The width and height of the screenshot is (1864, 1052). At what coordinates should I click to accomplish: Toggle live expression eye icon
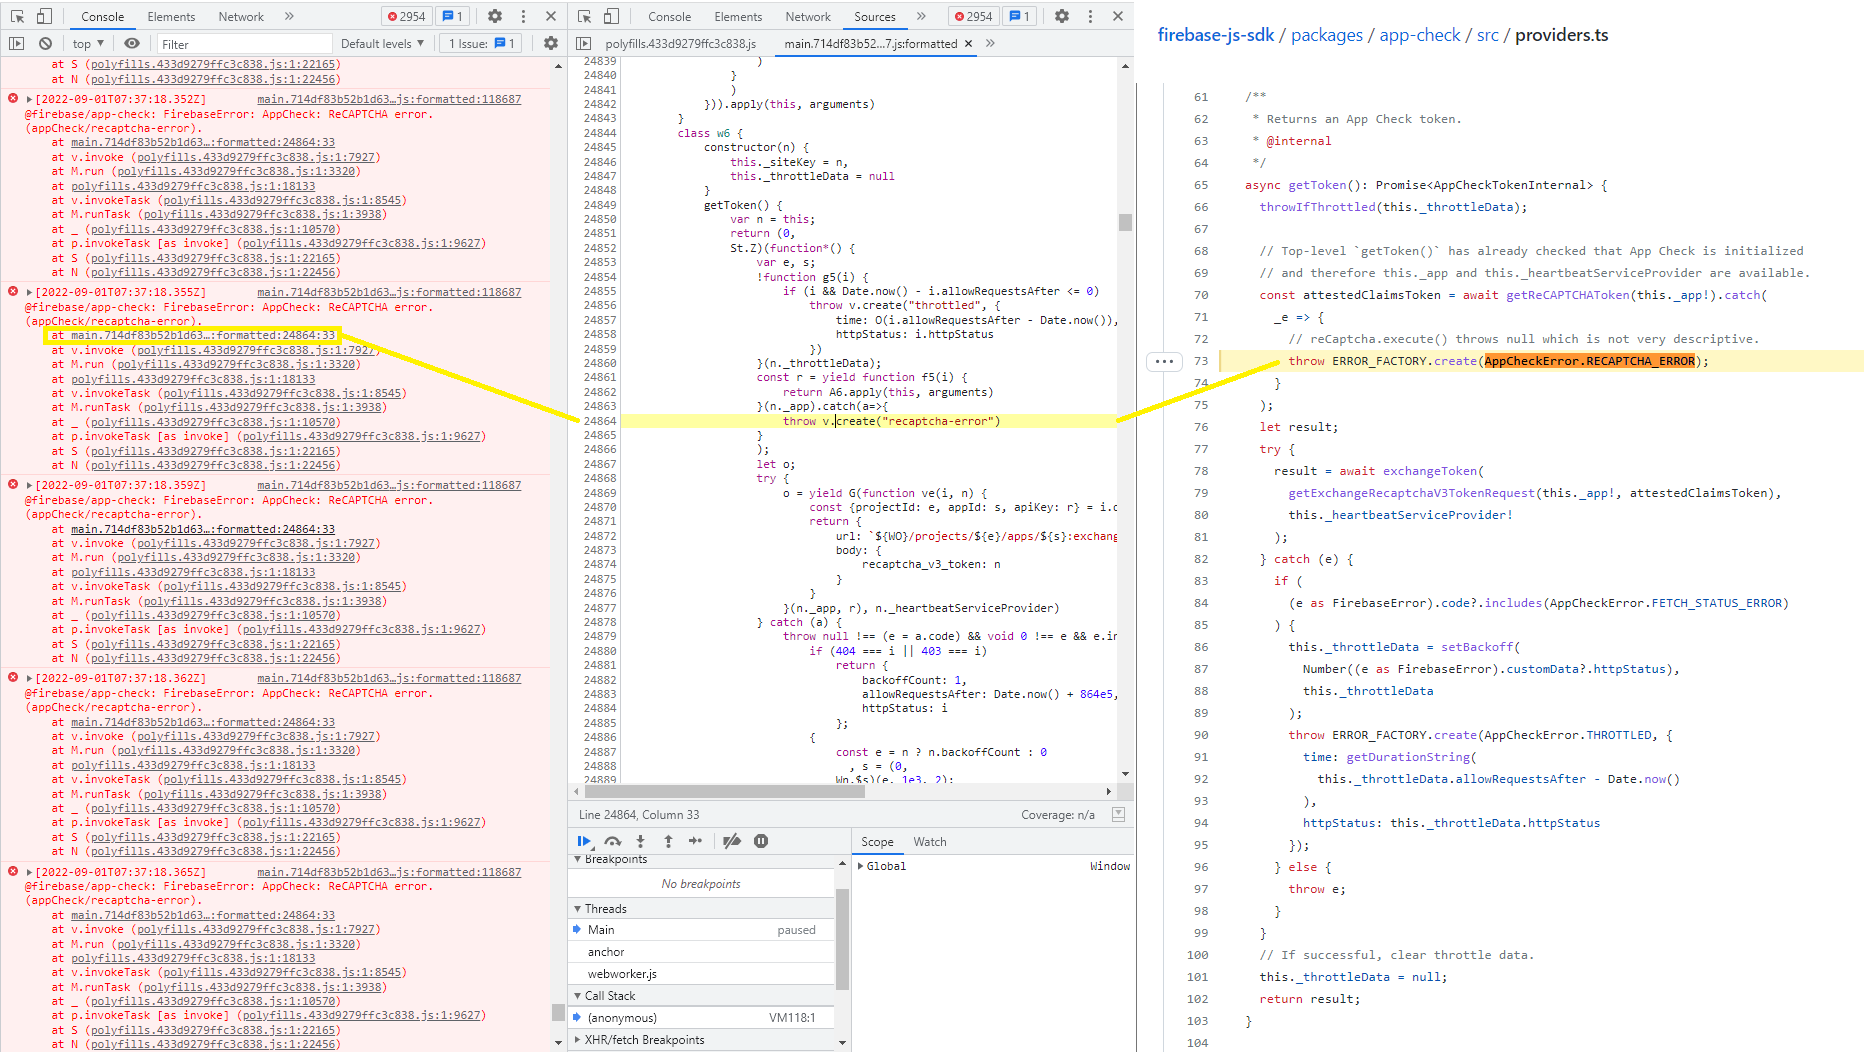click(x=132, y=43)
